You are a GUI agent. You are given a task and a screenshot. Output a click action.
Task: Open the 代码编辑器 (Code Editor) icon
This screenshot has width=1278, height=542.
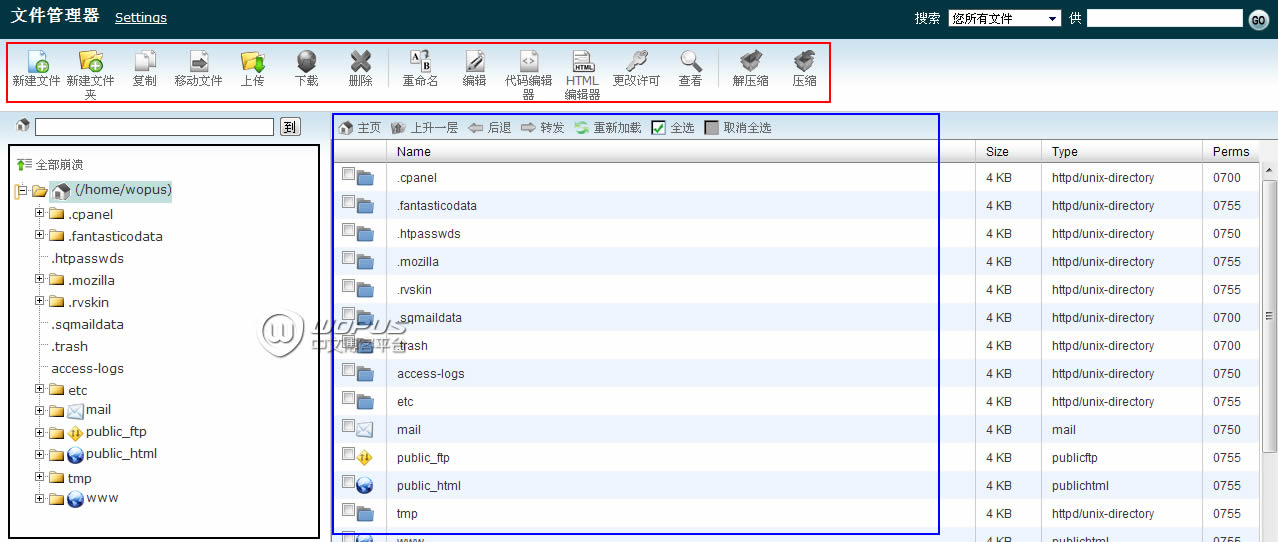[x=529, y=61]
